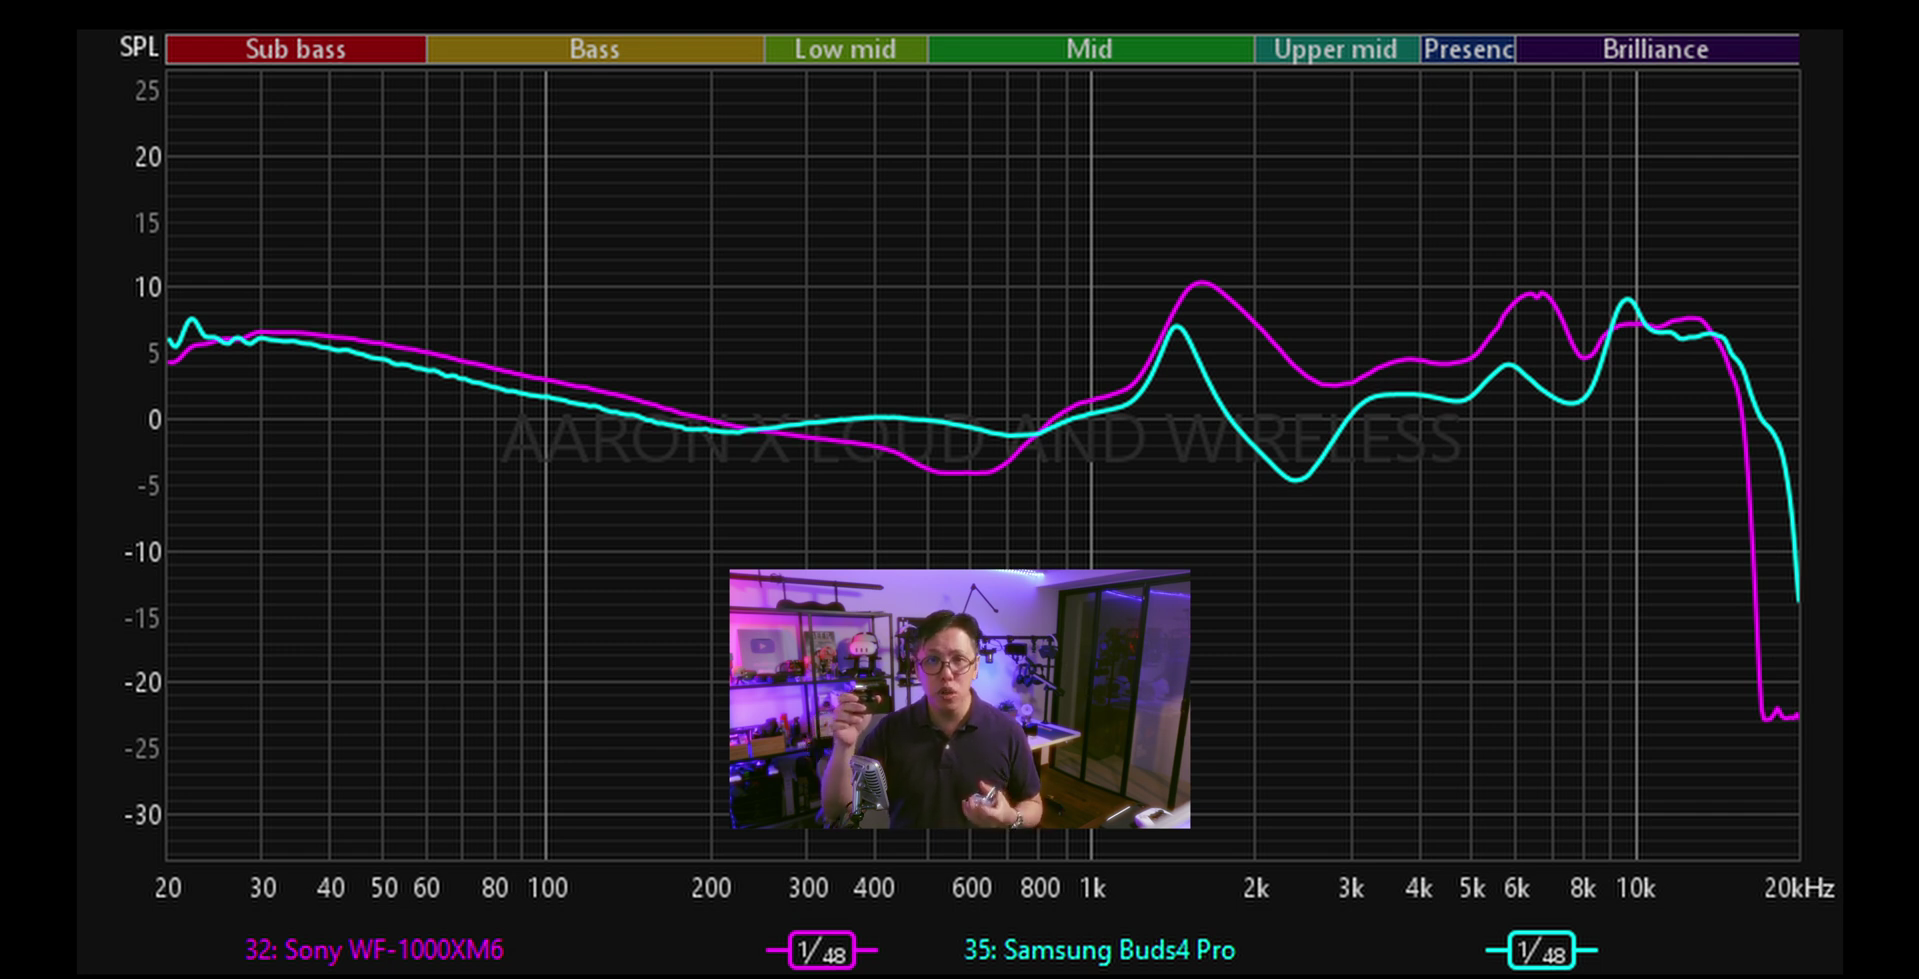This screenshot has height=979, width=1919.
Task: Click the 2k frequency axis label
Action: [x=1256, y=888]
